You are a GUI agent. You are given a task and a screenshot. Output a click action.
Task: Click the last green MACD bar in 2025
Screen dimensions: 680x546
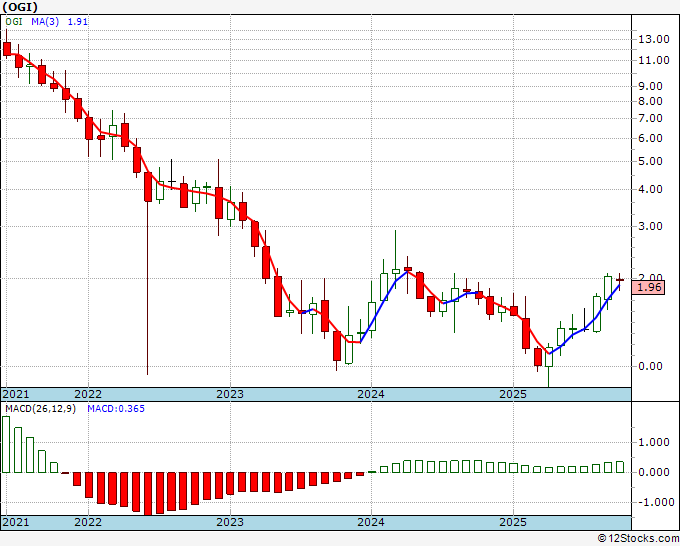click(620, 467)
